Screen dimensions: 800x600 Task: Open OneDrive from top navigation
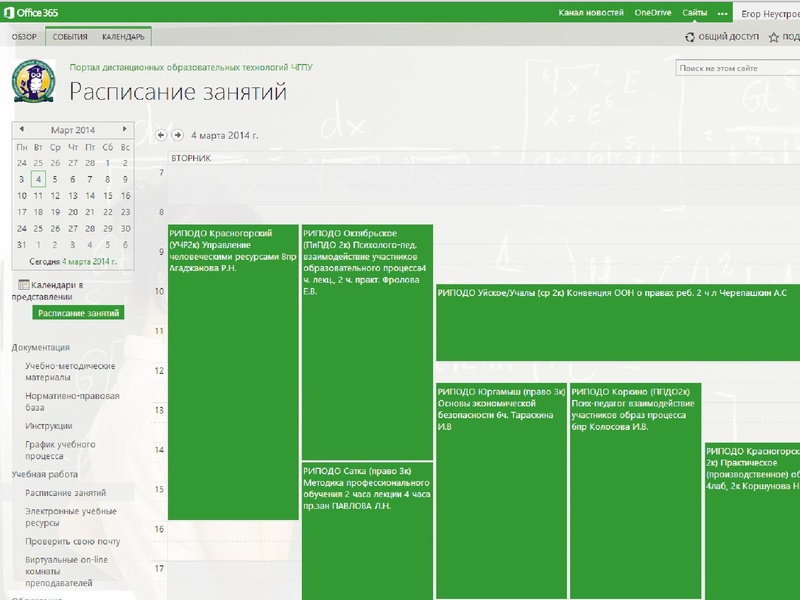653,12
